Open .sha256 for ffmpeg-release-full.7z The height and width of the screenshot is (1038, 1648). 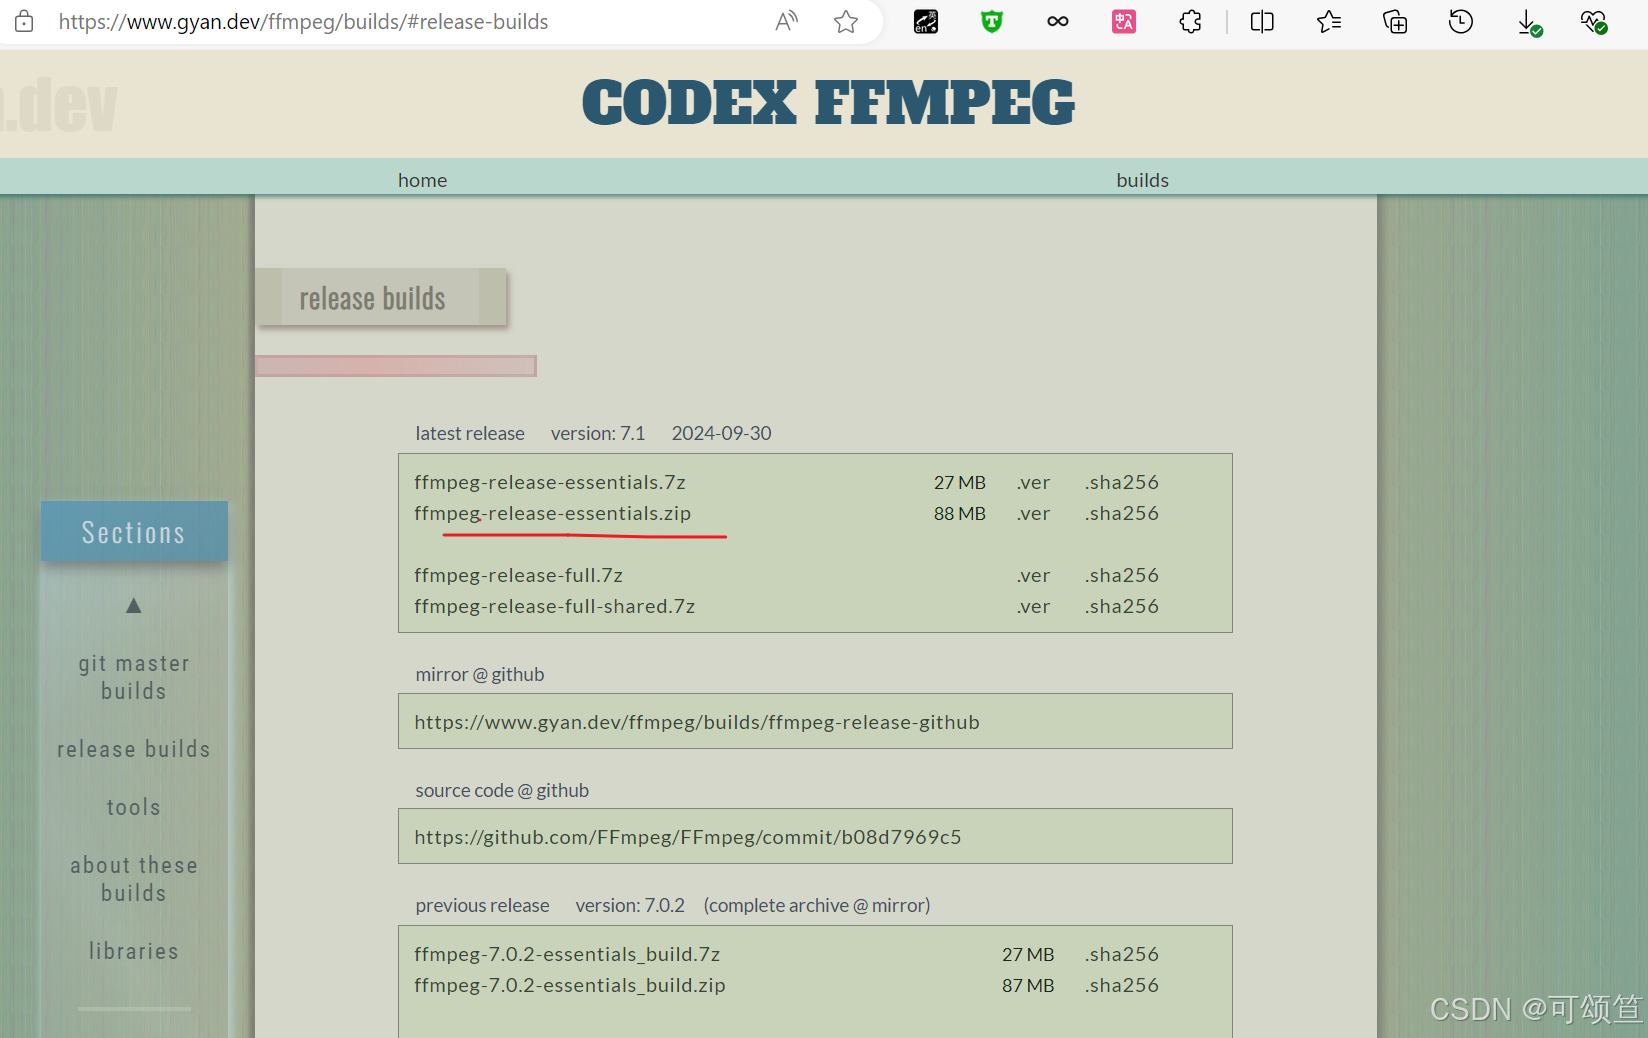tap(1122, 575)
